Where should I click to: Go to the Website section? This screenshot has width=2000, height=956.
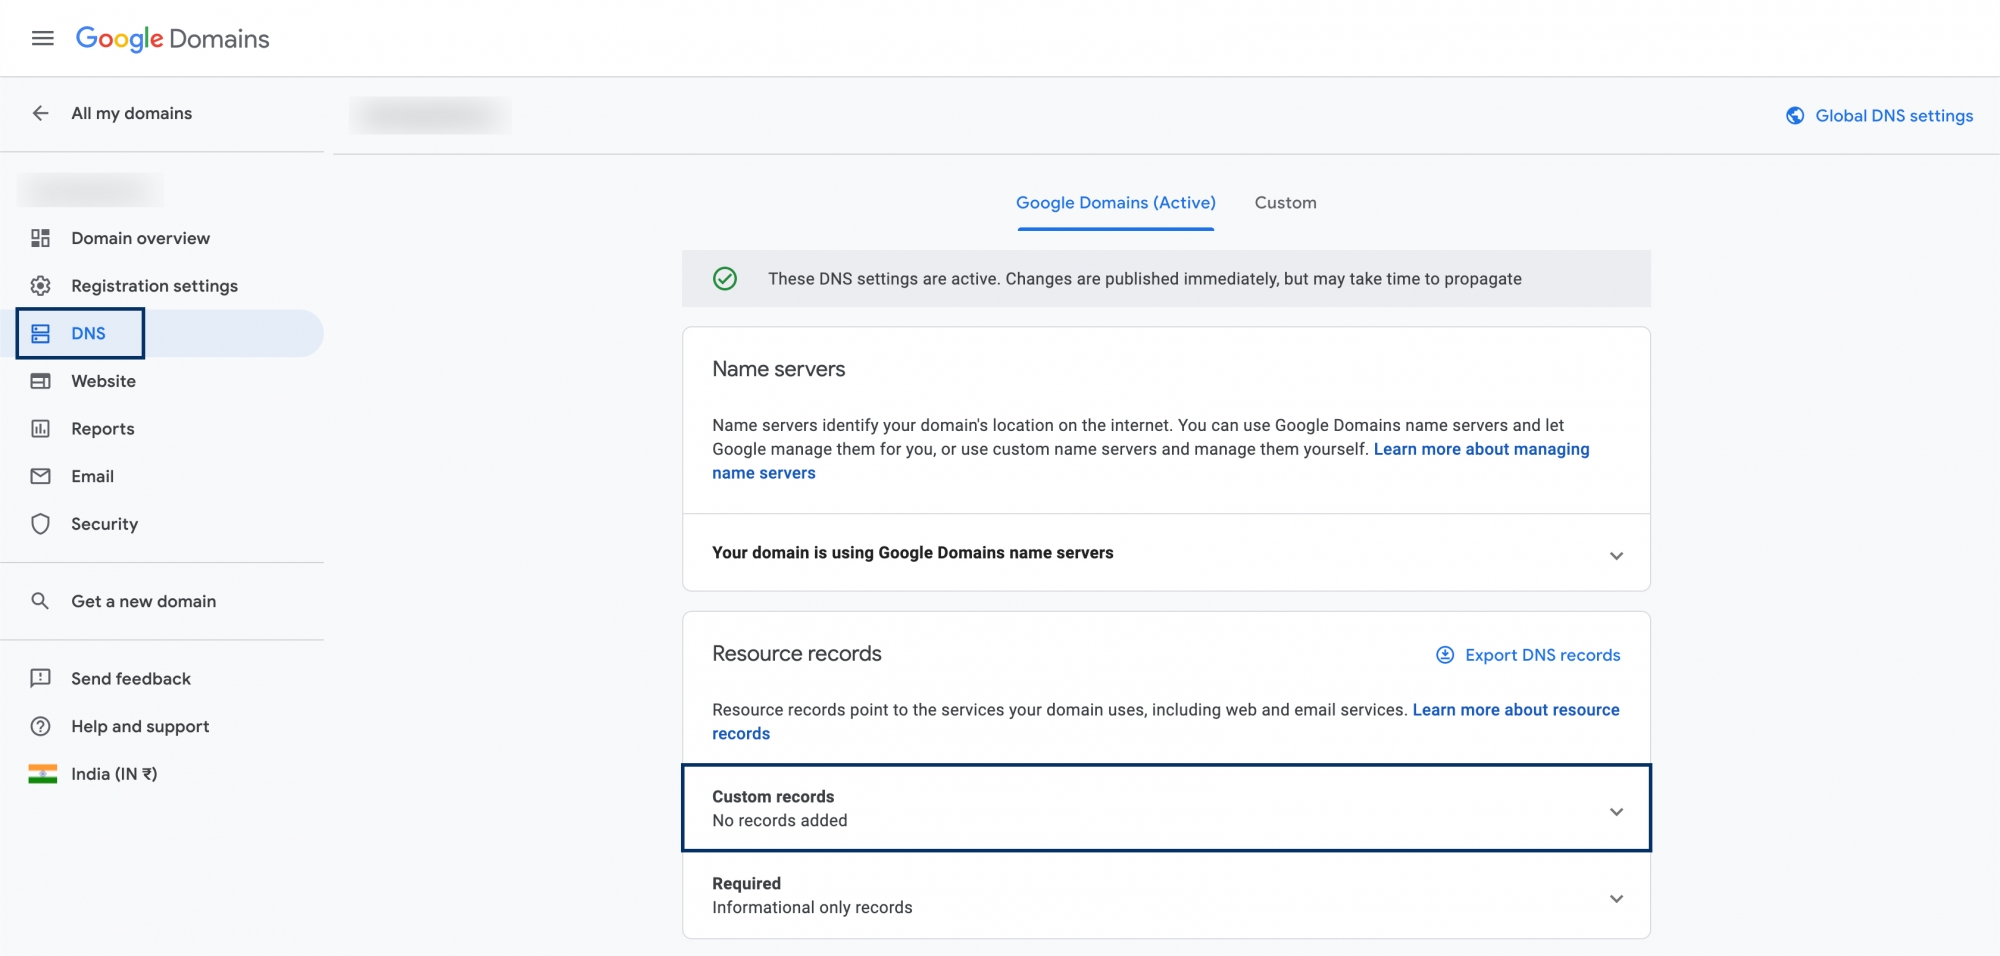click(x=103, y=381)
